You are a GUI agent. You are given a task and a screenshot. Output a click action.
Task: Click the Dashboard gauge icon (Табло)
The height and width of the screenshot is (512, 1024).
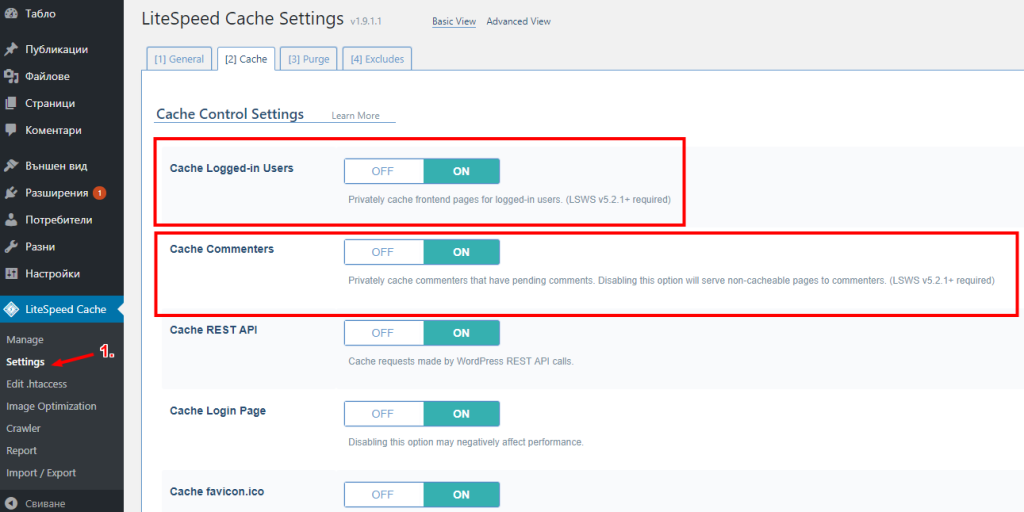pyautogui.click(x=11, y=14)
